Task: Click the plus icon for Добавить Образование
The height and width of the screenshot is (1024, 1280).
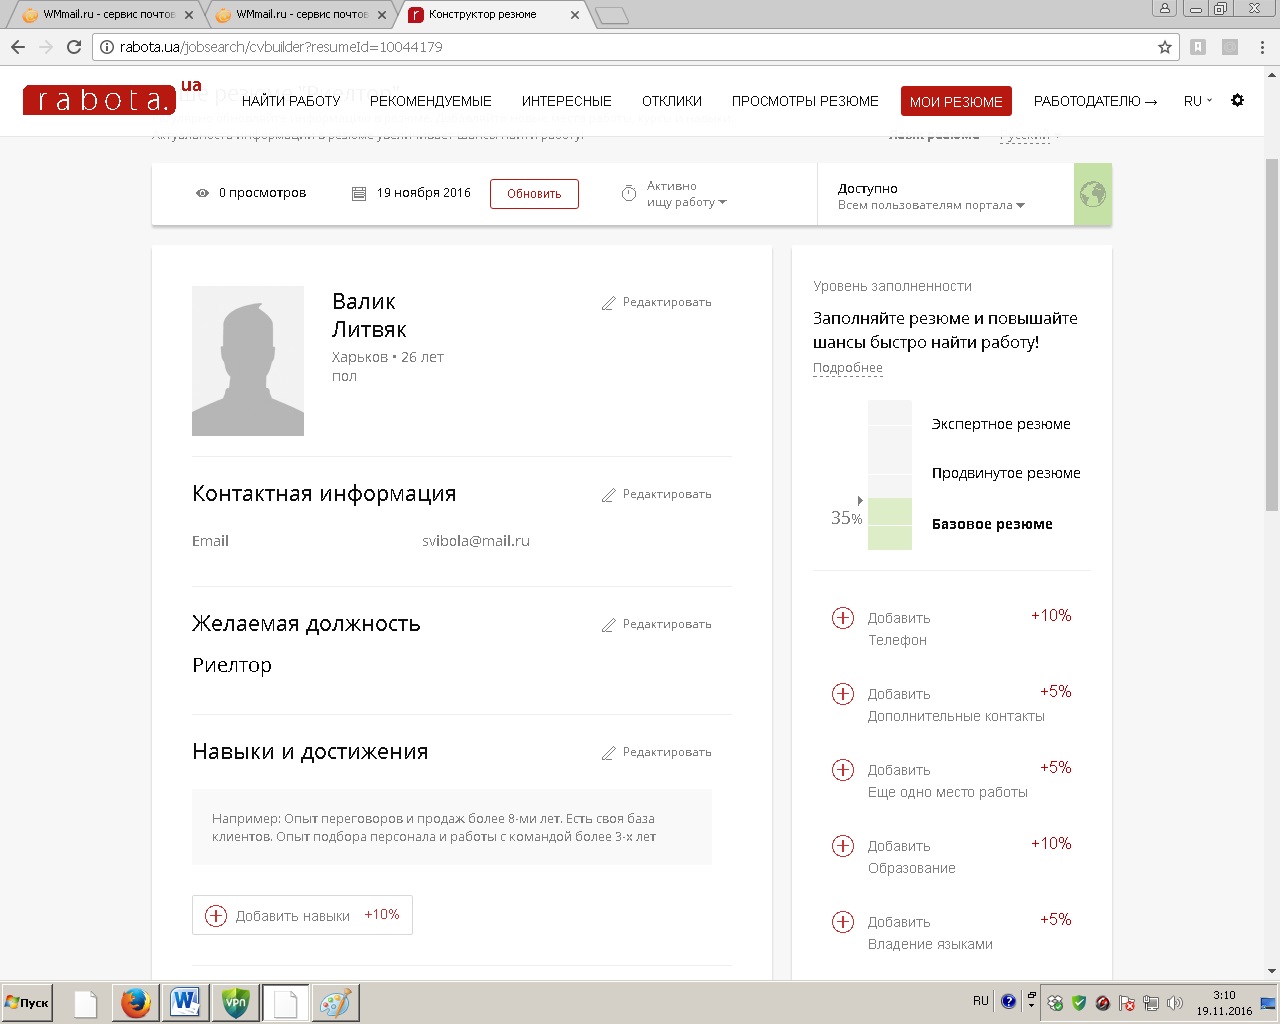Action: click(843, 846)
